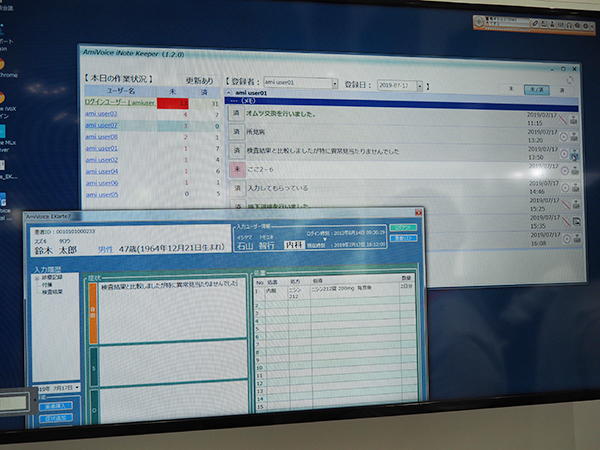Toggle the 済 status on オムツ交換 note

pos(237,114)
